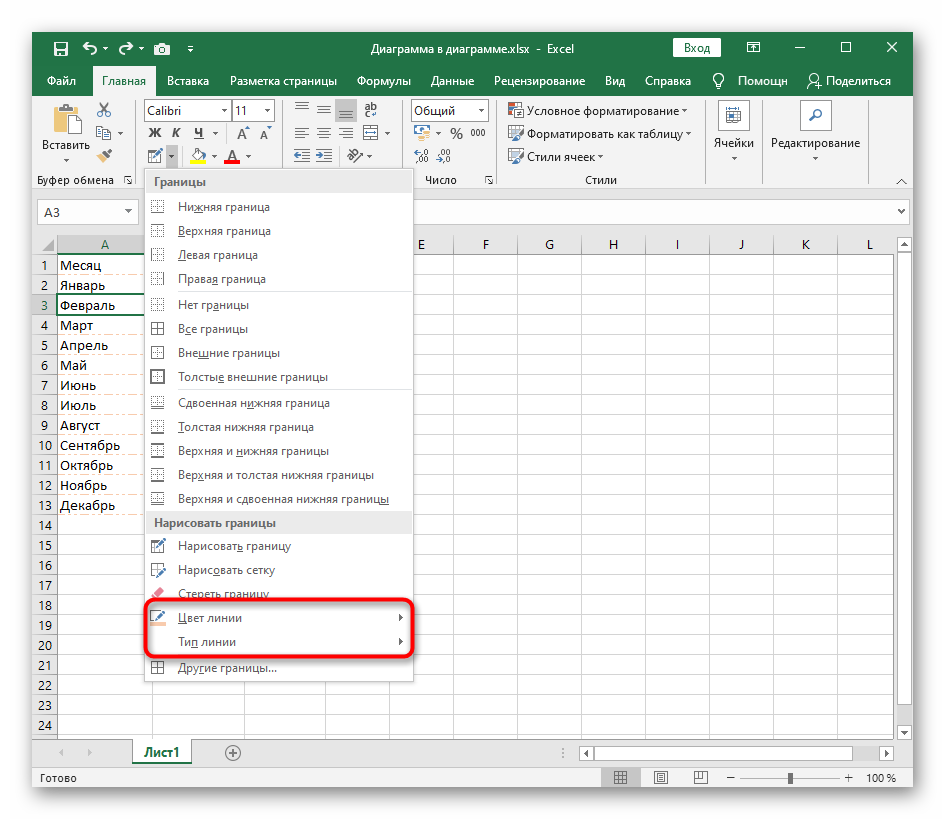
Task: Toggle bold Ж formatting
Action: pyautogui.click(x=155, y=133)
